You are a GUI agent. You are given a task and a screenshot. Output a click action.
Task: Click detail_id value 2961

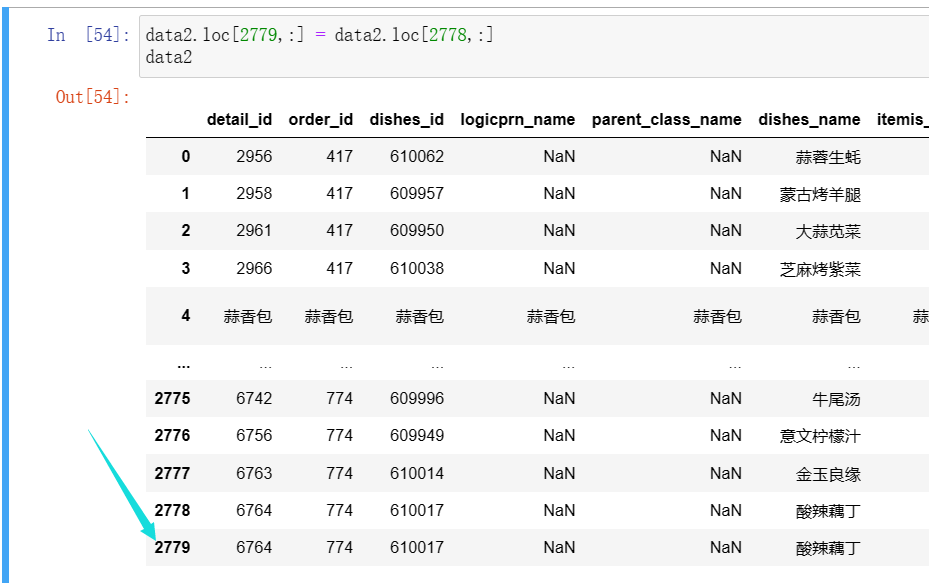[254, 230]
